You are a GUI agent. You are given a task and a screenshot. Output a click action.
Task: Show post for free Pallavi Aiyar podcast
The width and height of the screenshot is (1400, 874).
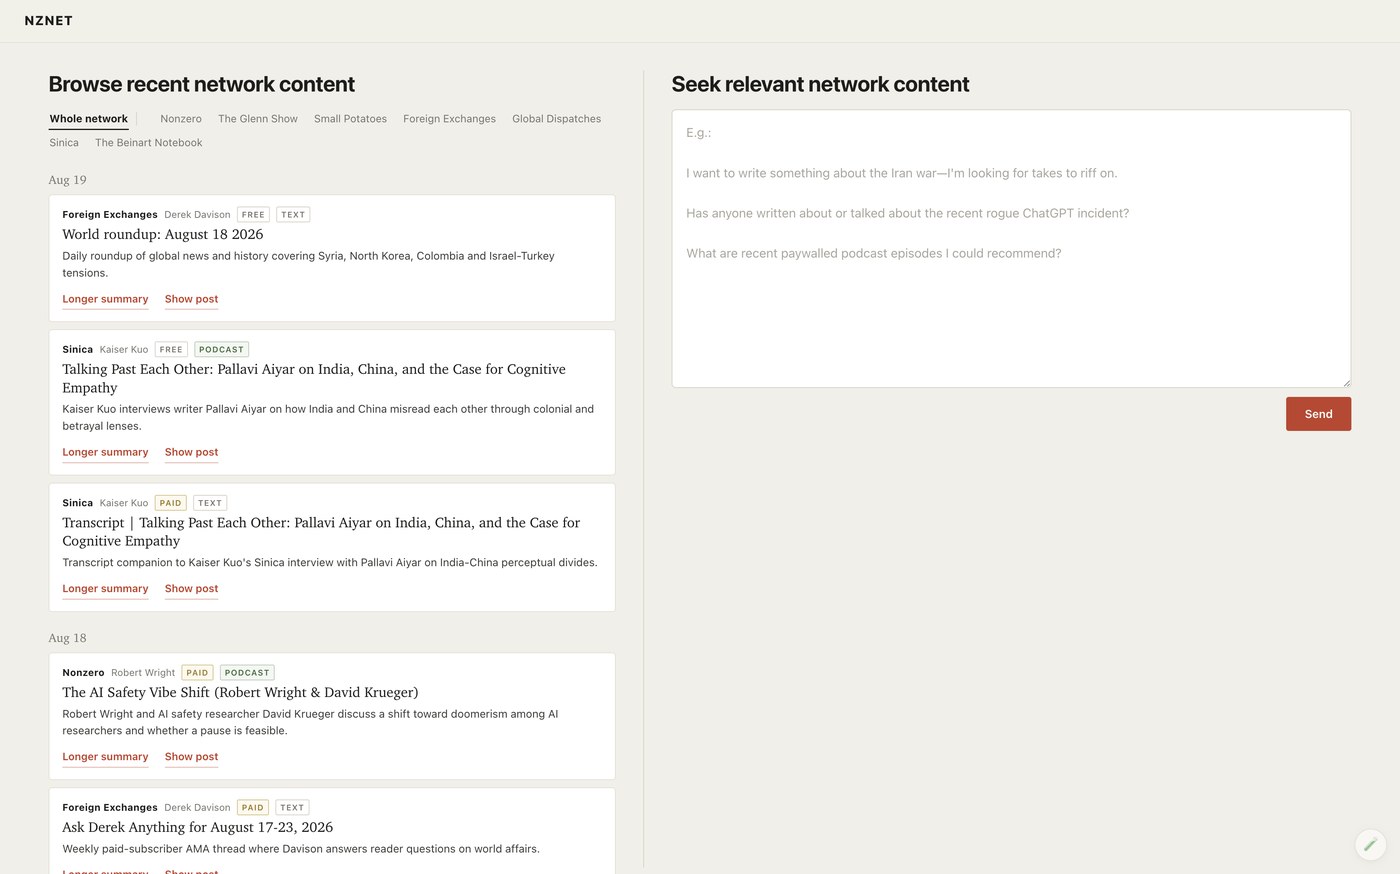pyautogui.click(x=191, y=452)
